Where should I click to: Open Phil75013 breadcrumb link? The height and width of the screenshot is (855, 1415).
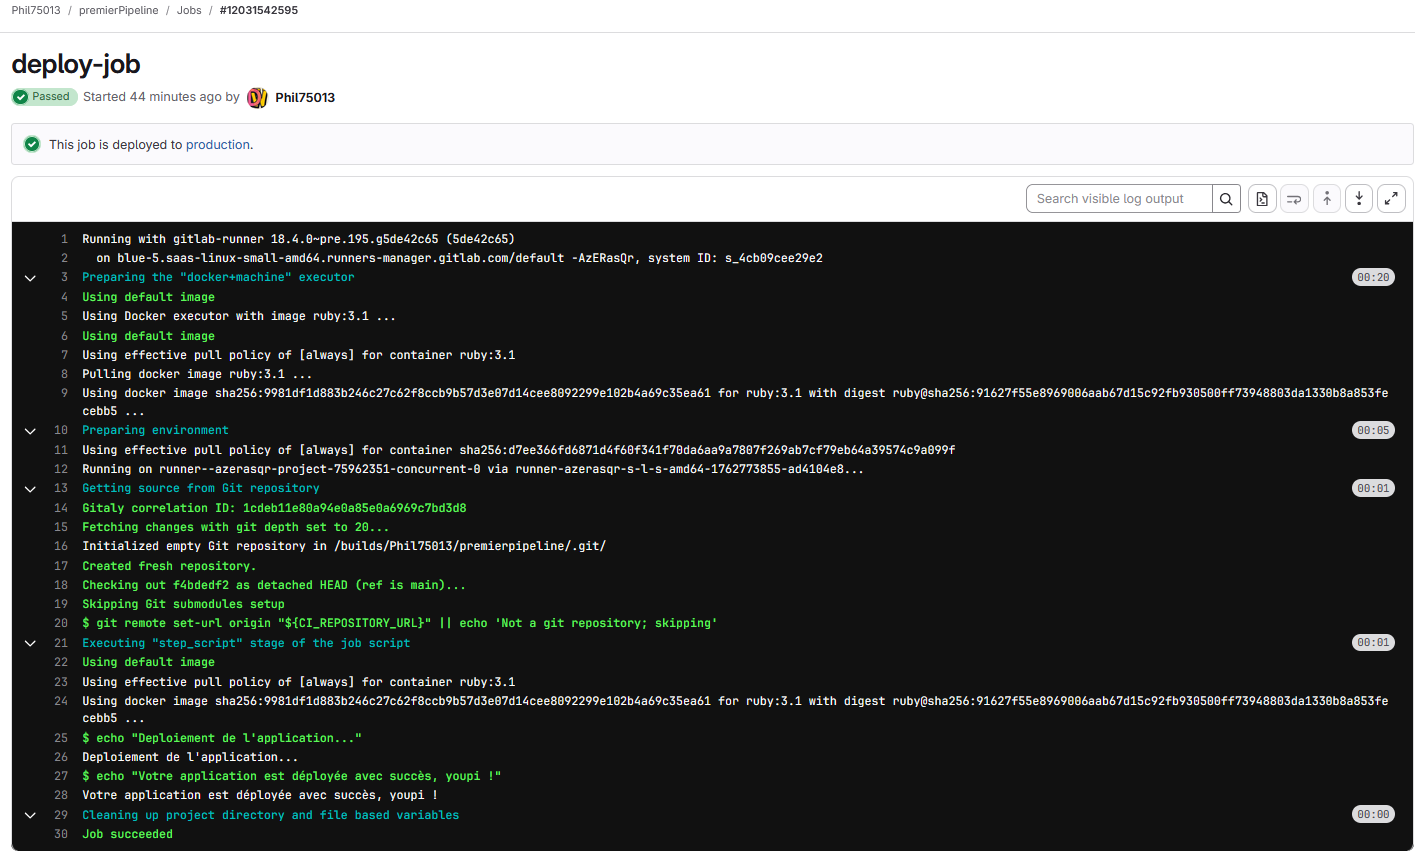coord(36,10)
